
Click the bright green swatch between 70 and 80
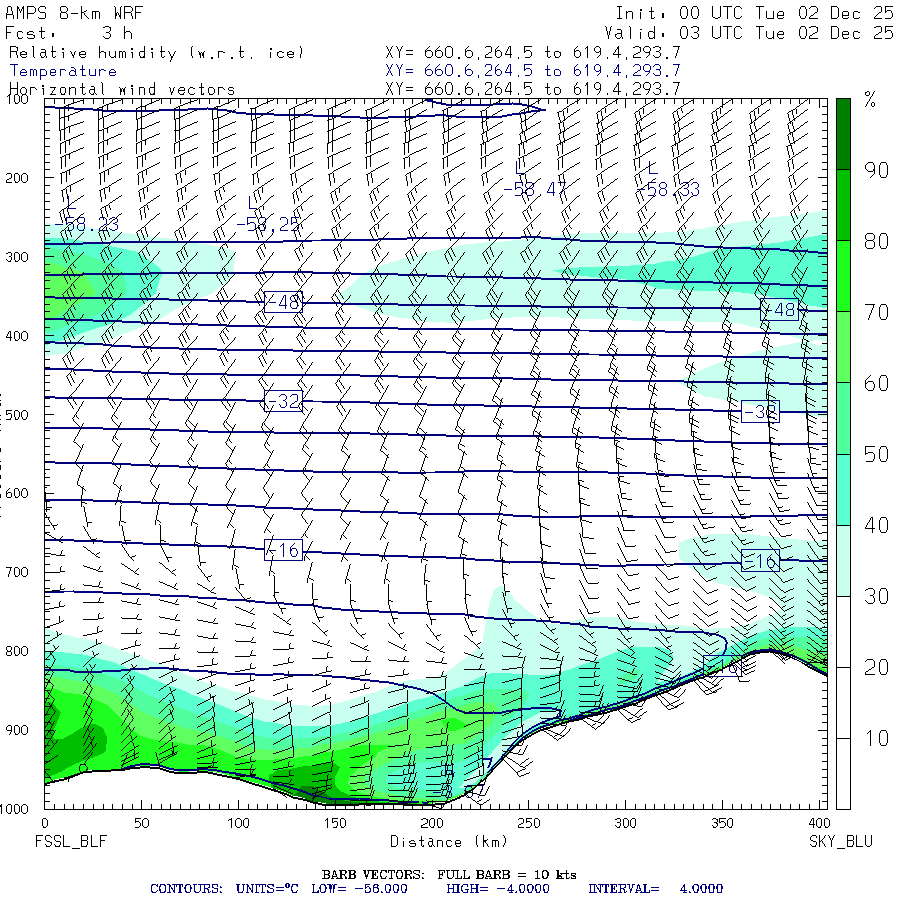(843, 276)
